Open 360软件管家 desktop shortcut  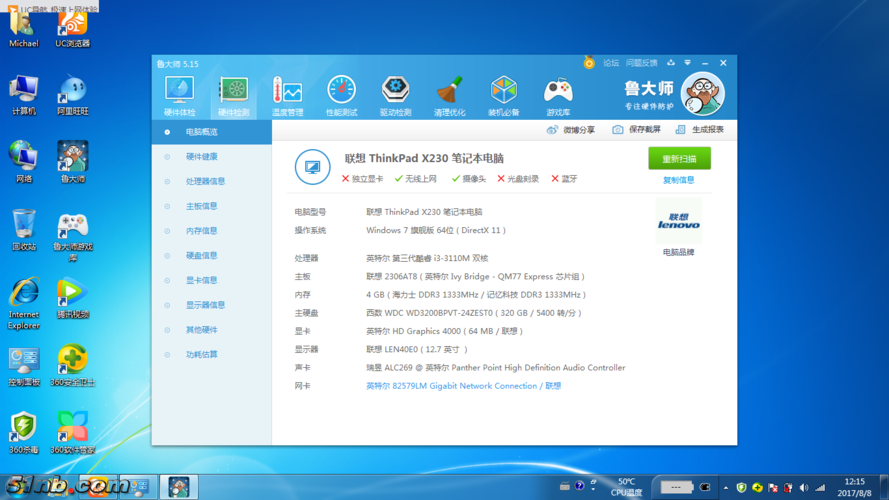click(x=73, y=434)
